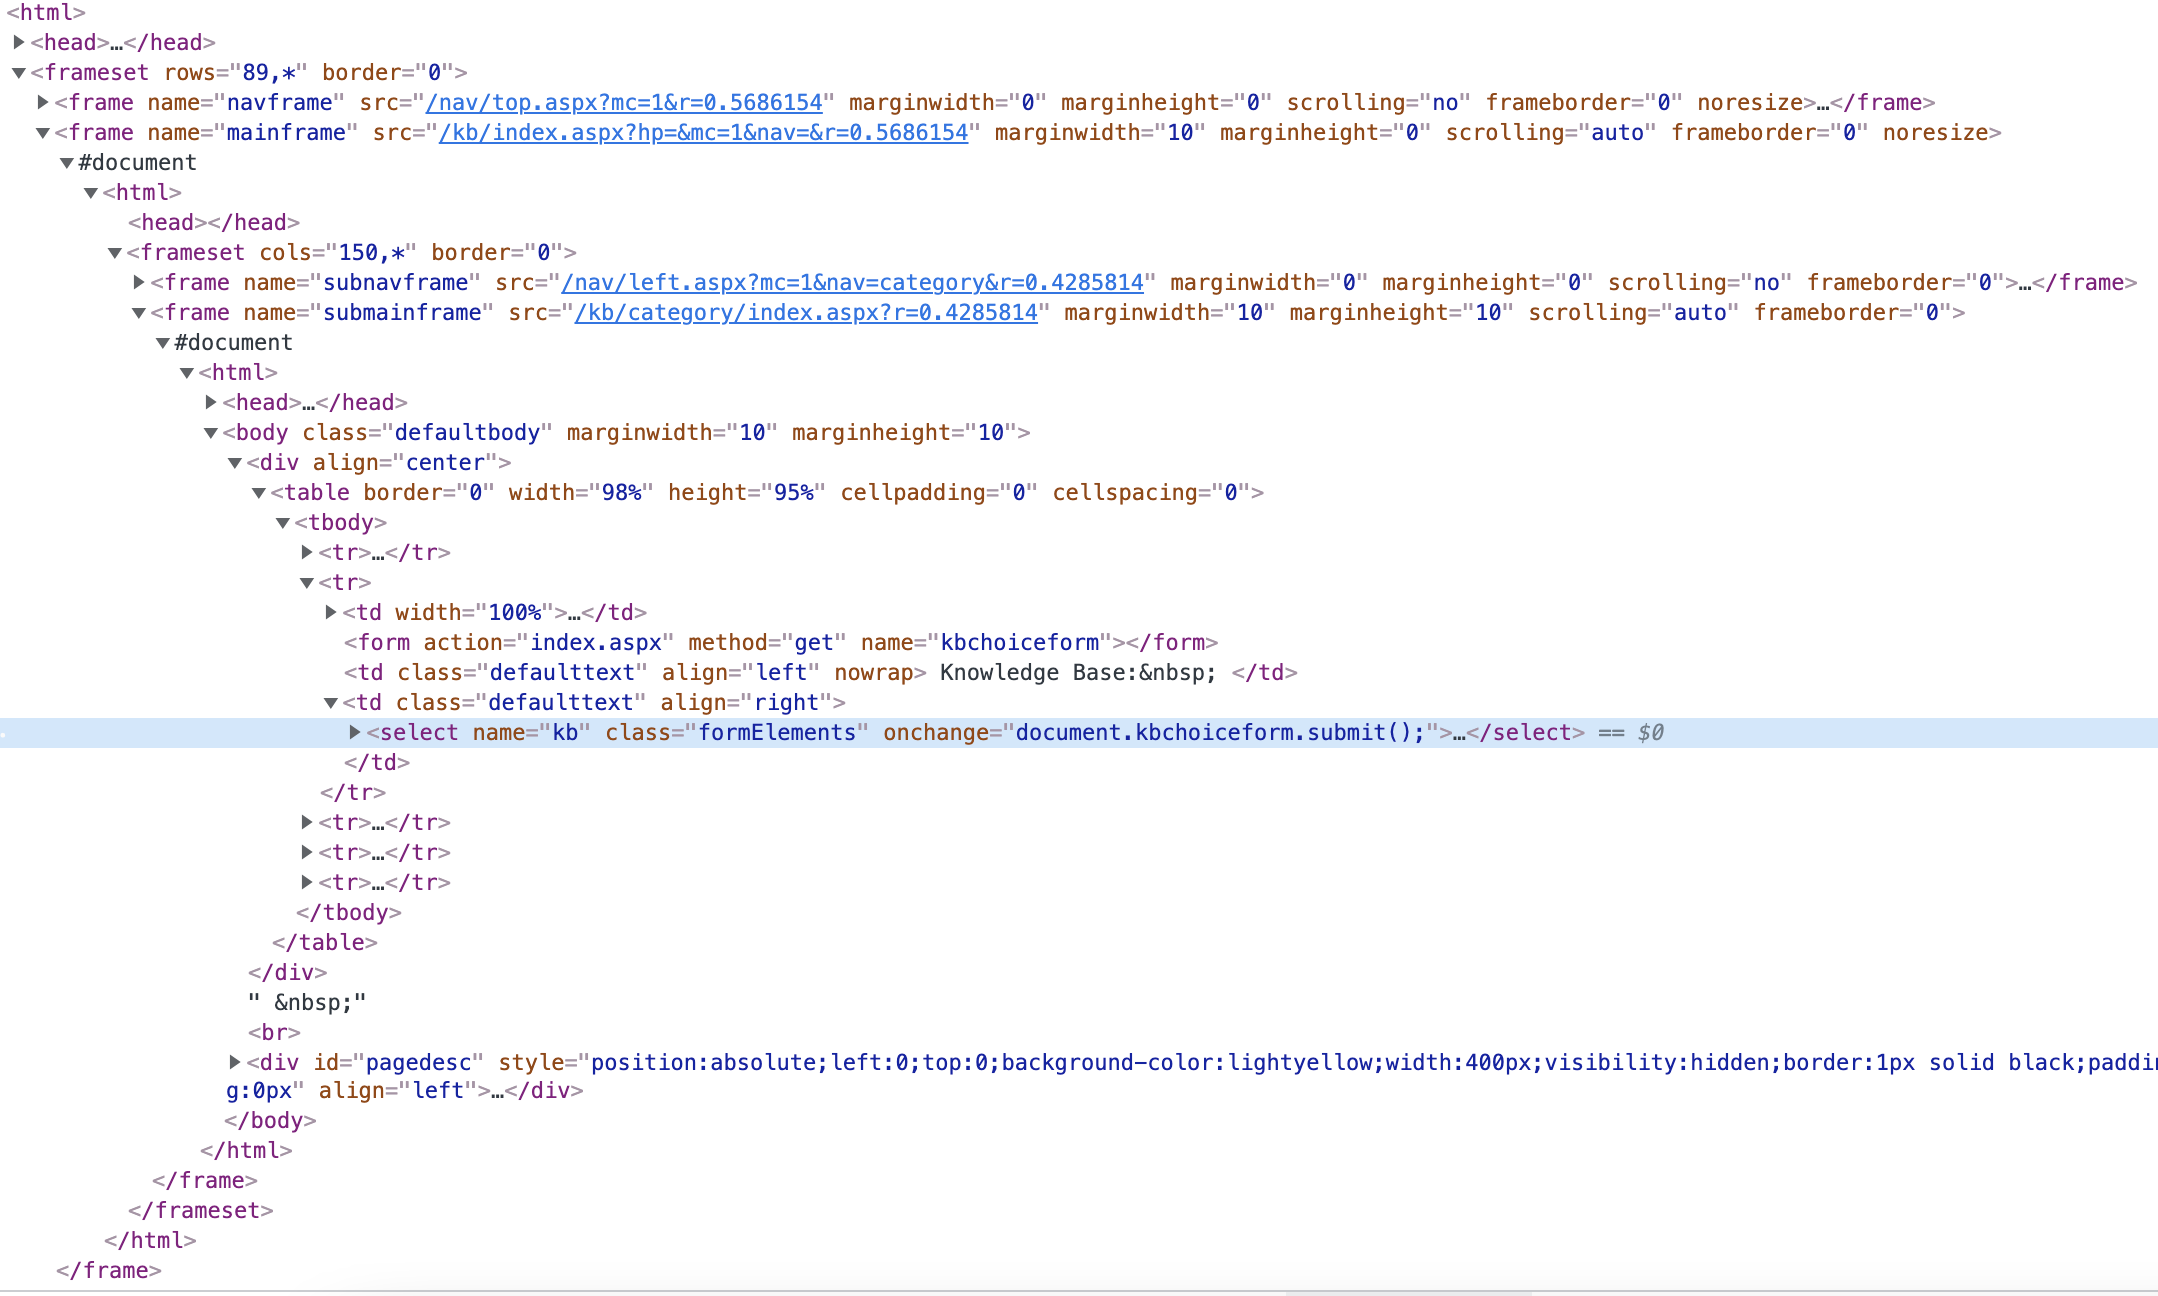Select the form kbchoiceform element

tap(780, 642)
